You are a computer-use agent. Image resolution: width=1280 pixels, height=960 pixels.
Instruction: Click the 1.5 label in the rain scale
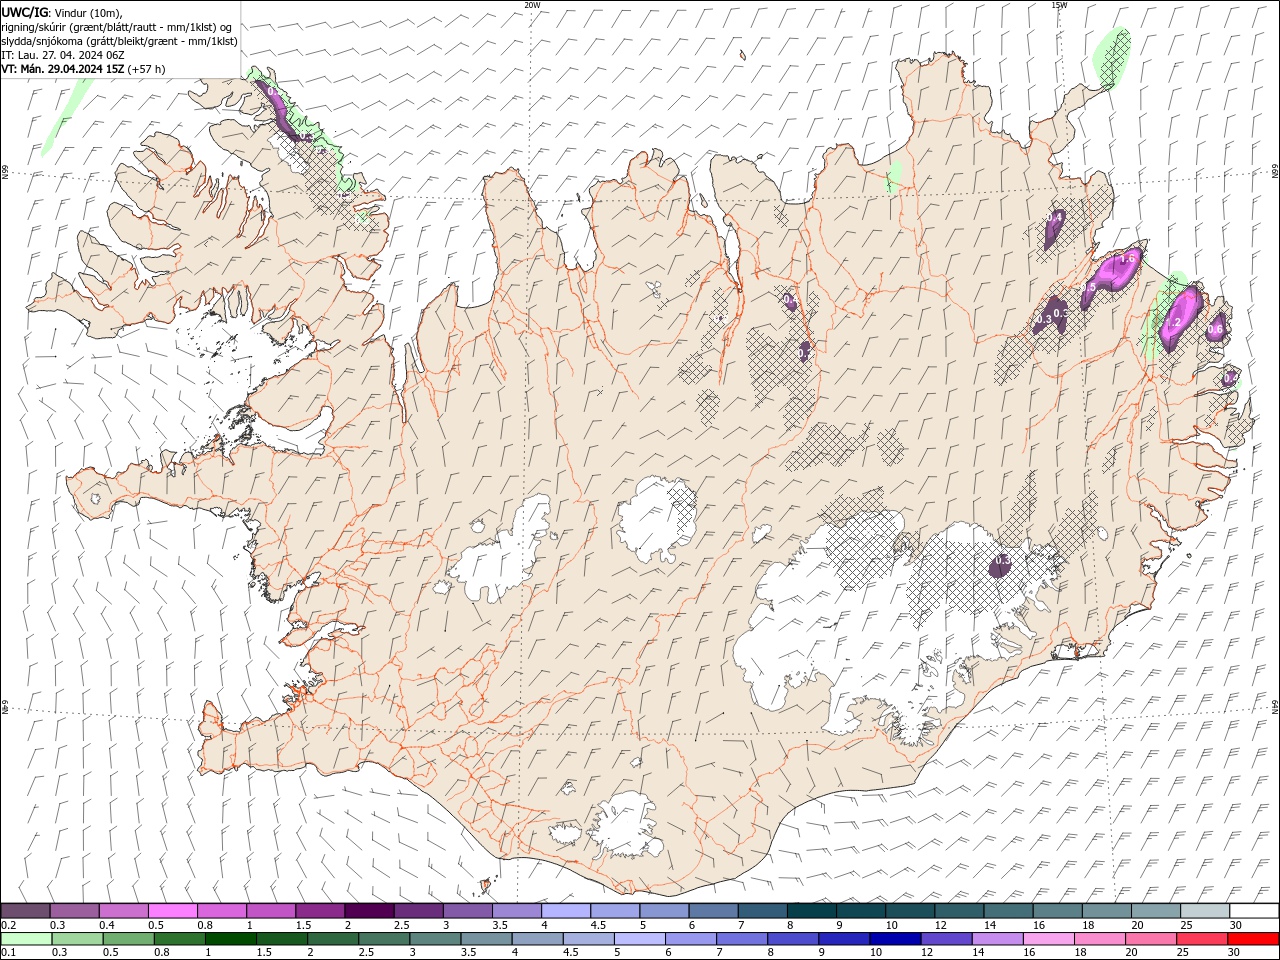pos(264,953)
